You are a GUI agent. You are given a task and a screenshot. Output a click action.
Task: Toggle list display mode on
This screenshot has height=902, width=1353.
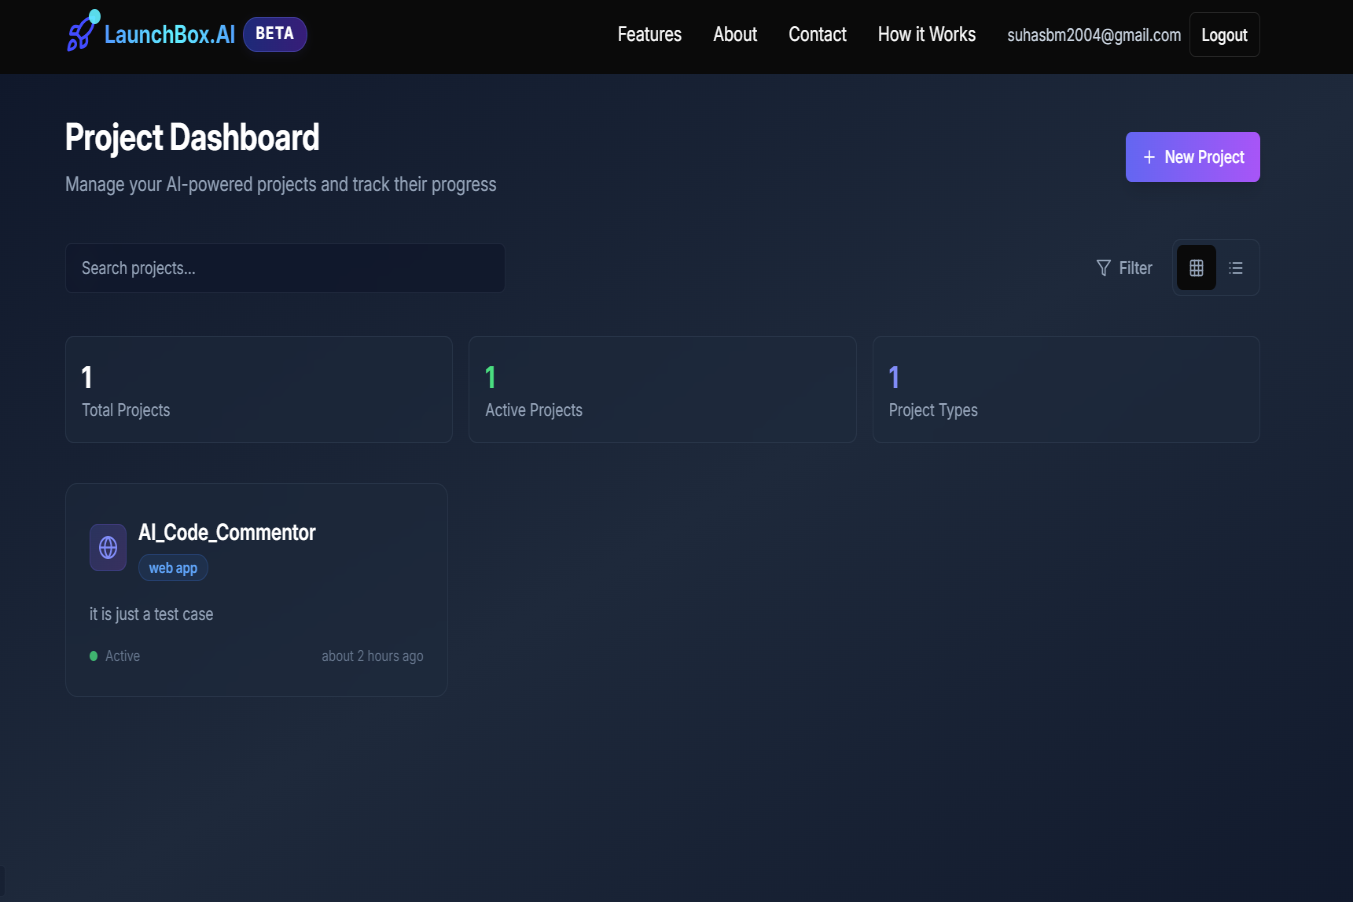coord(1236,267)
